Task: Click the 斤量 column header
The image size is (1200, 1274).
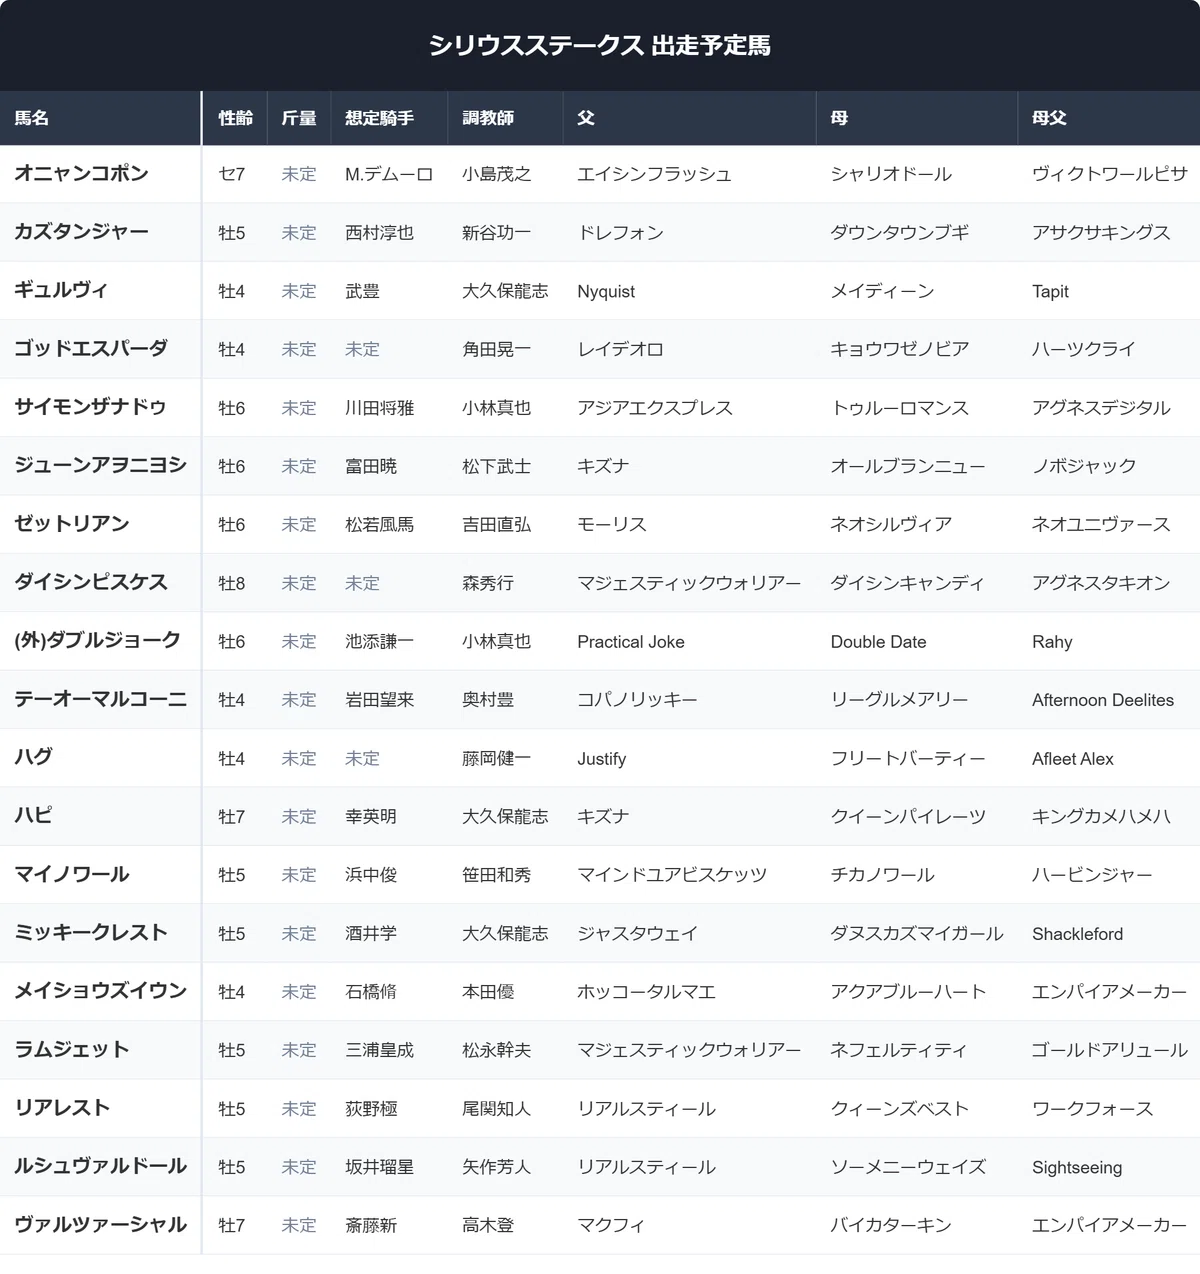Action: [298, 118]
